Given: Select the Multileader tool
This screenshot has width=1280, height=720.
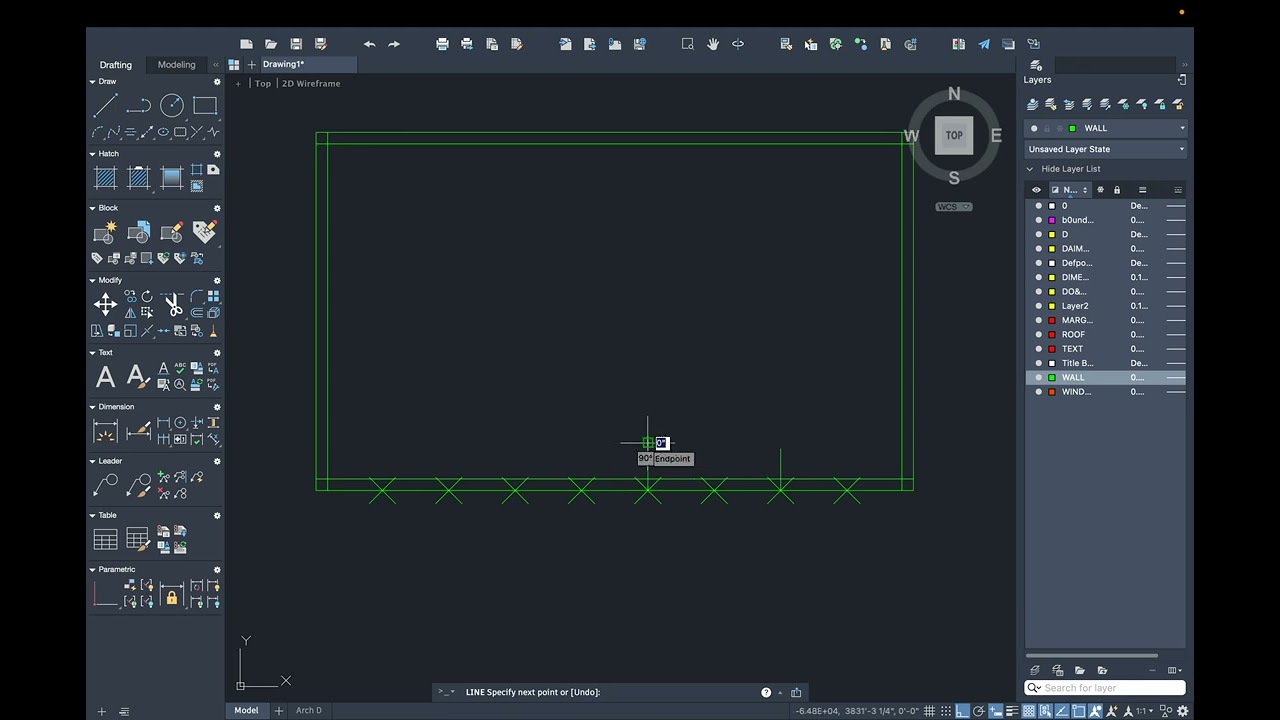Looking at the screenshot, I should click(105, 485).
